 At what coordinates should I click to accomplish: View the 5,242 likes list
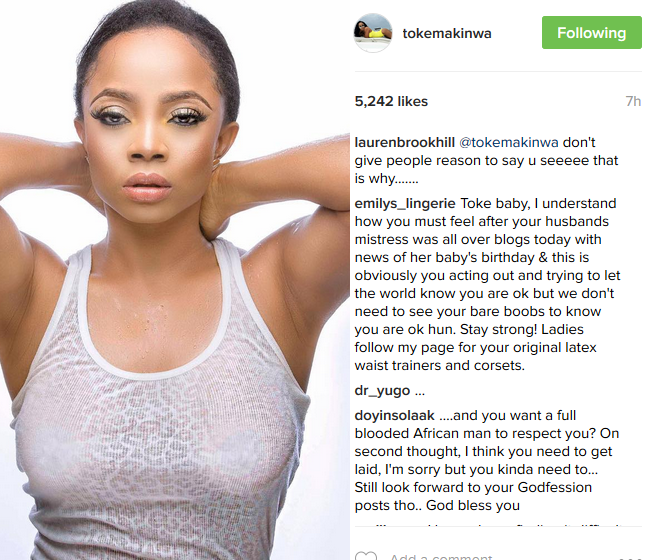click(391, 101)
